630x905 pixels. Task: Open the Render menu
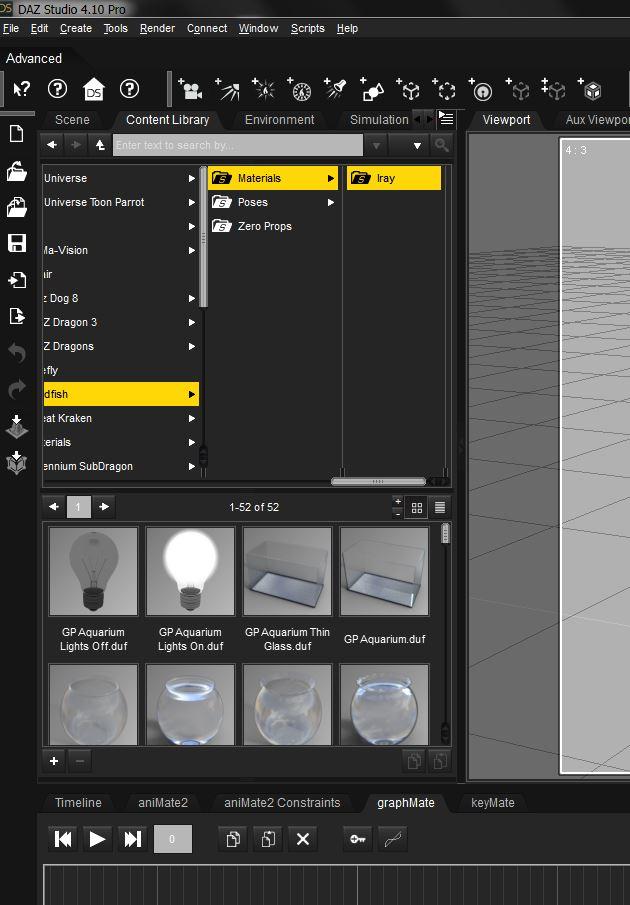(157, 28)
